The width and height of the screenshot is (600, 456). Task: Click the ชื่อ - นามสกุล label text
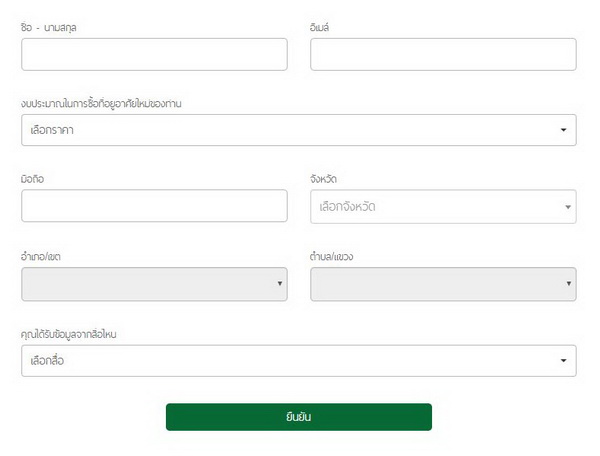click(x=49, y=27)
